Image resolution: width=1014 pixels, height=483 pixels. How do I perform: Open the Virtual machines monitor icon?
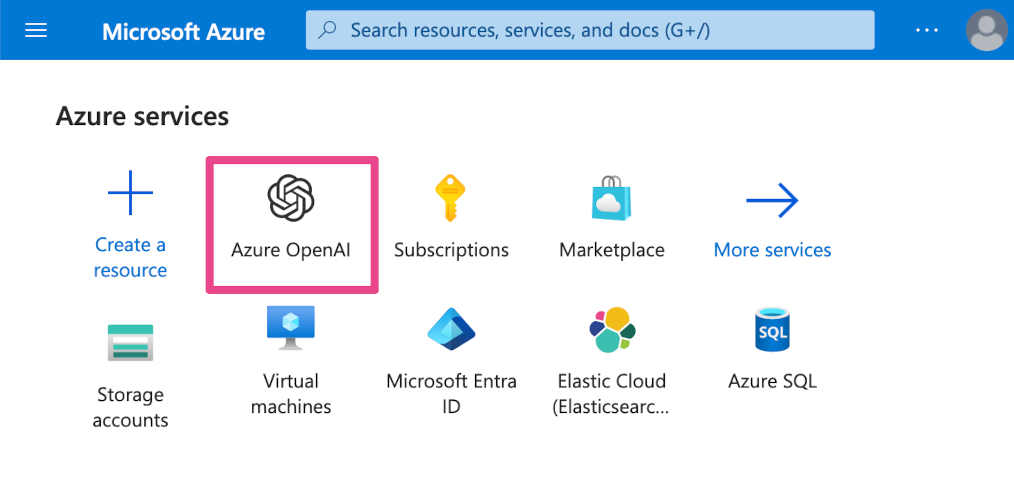click(x=291, y=328)
